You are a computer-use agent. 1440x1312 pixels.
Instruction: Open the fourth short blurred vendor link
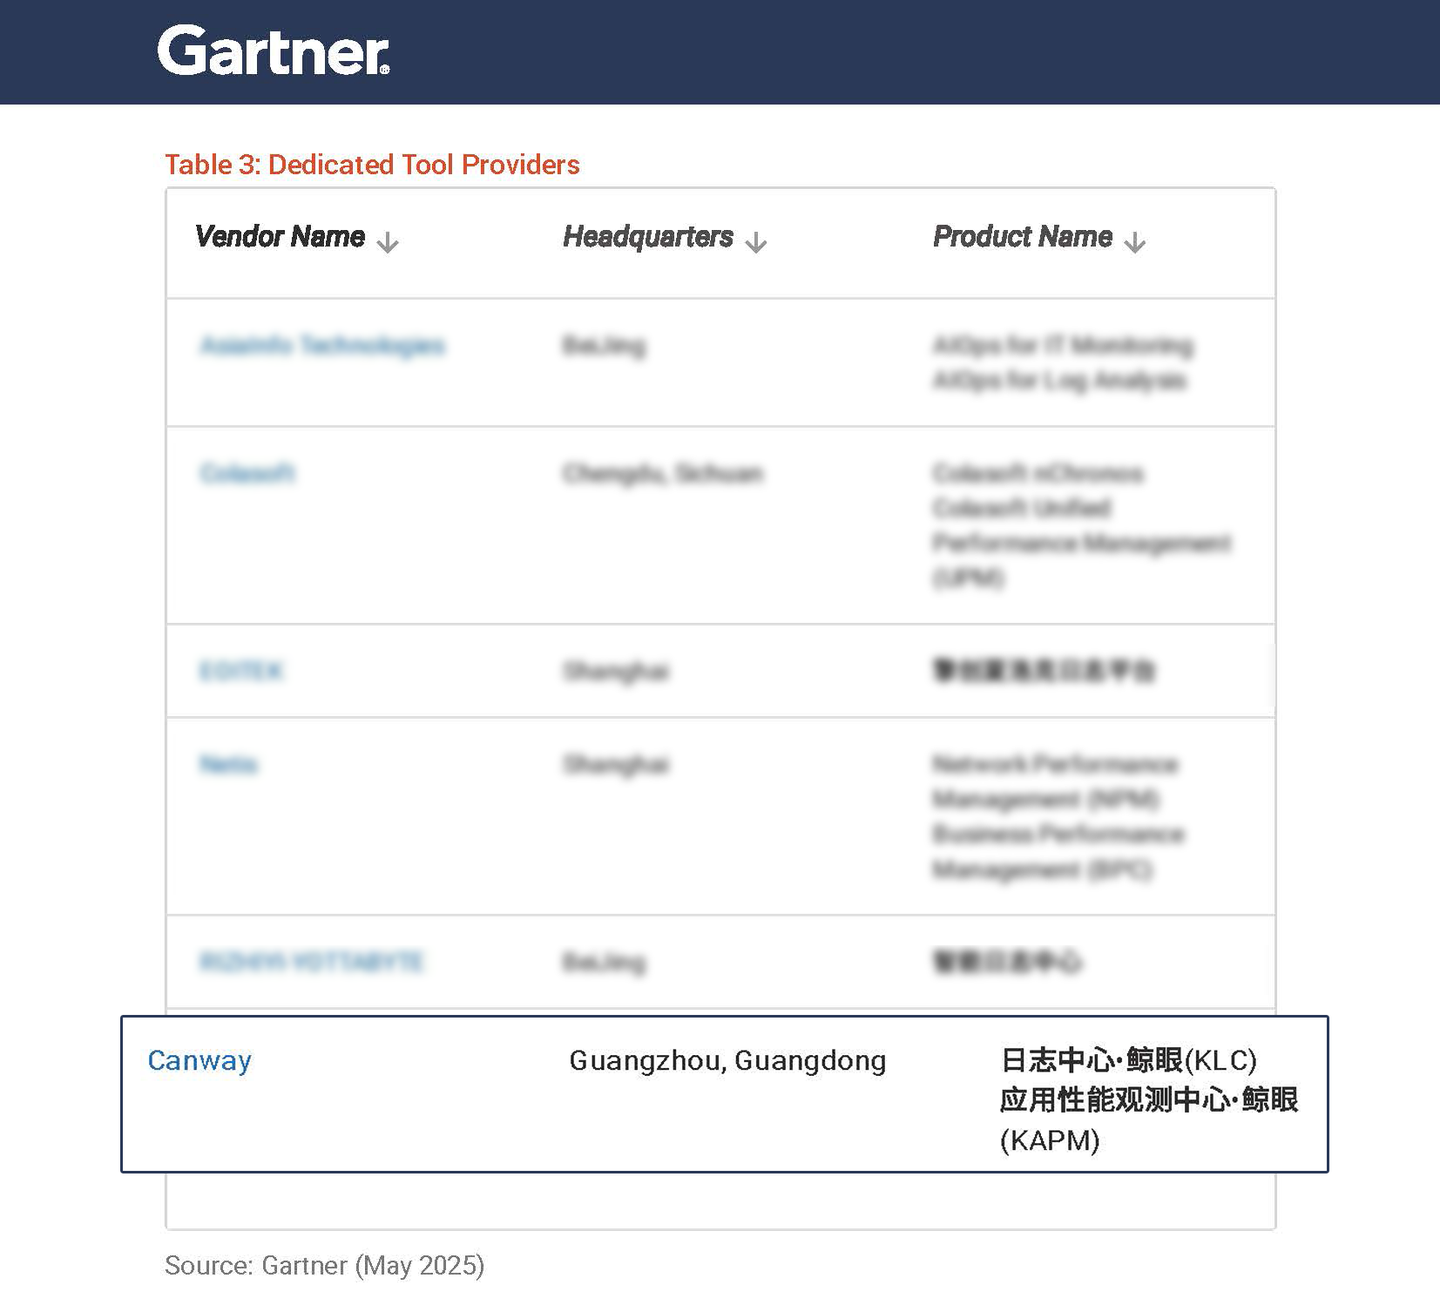coord(228,765)
